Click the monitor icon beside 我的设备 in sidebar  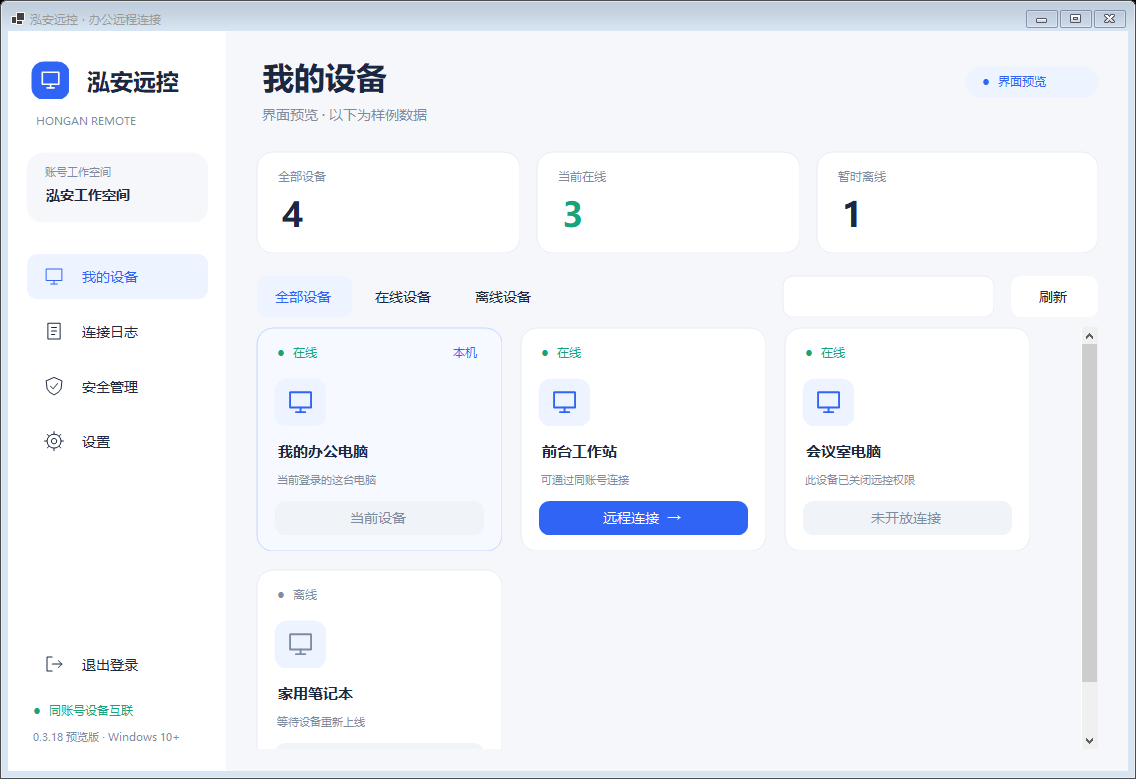[54, 276]
